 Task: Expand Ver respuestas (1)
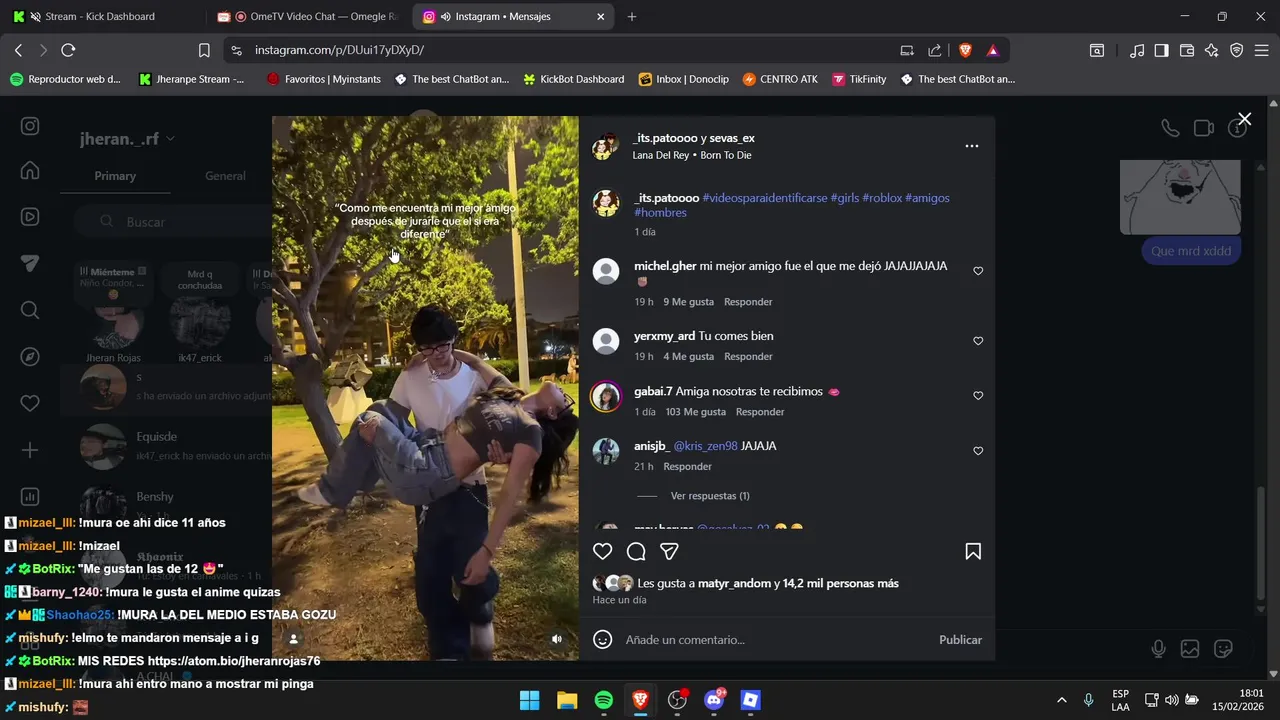[710, 496]
